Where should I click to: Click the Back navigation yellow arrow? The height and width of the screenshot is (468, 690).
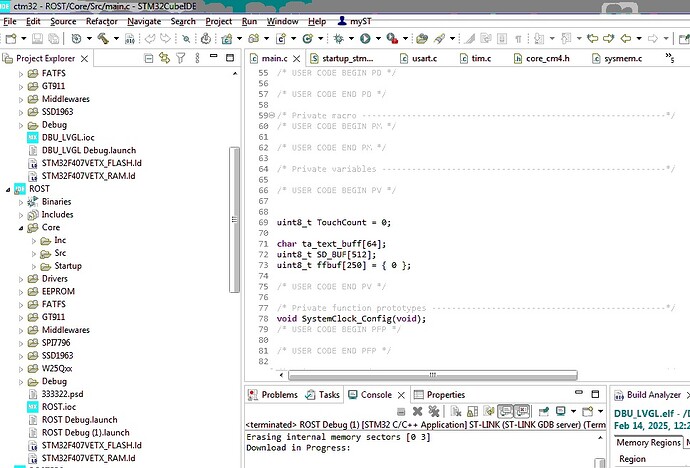click(625, 39)
